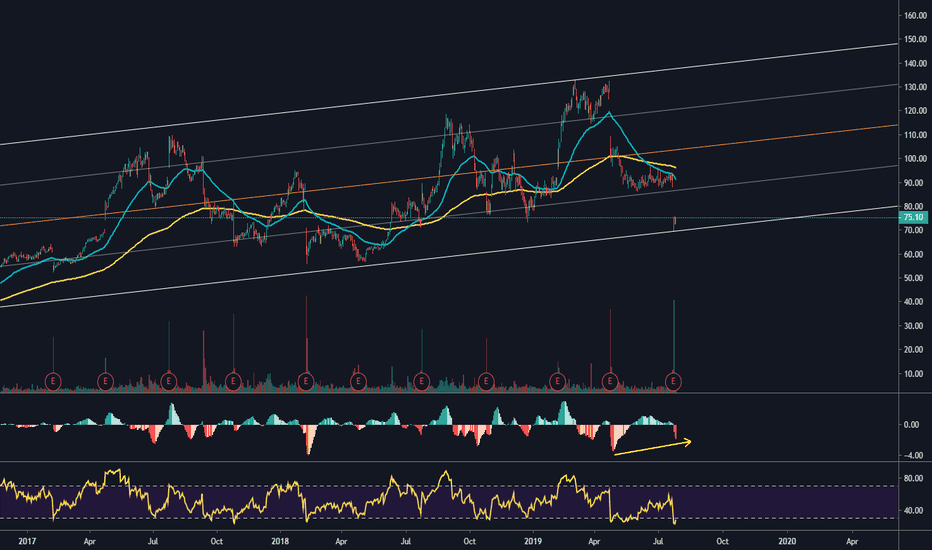The width and height of the screenshot is (932, 550).
Task: Click the 100.00 price axis label
Action: (x=915, y=159)
